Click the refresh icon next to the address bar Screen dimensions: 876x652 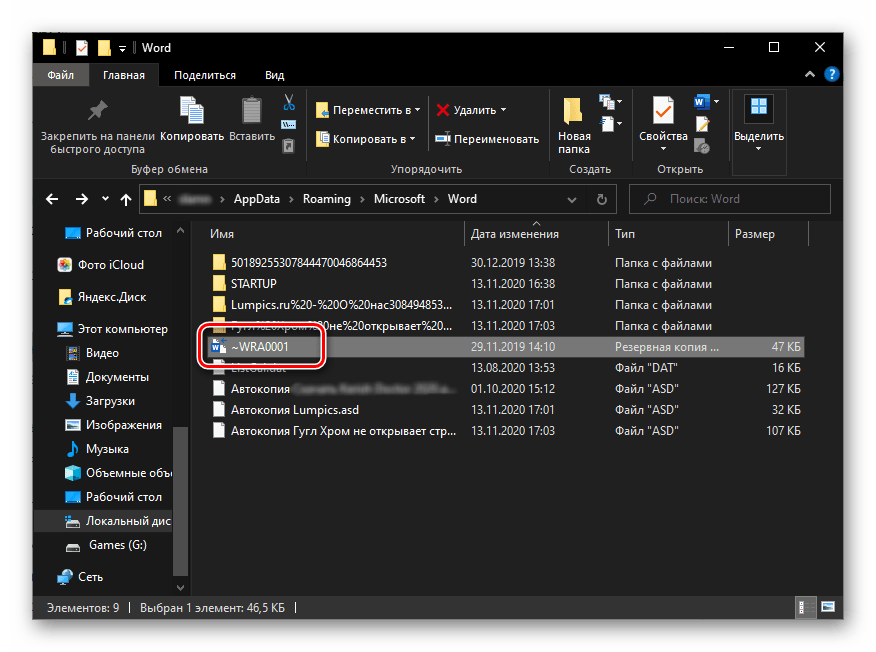click(x=602, y=199)
